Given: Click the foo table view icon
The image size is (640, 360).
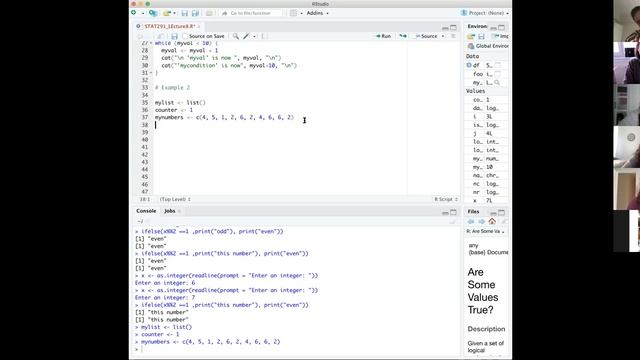Looking at the screenshot, I should point(498,74).
